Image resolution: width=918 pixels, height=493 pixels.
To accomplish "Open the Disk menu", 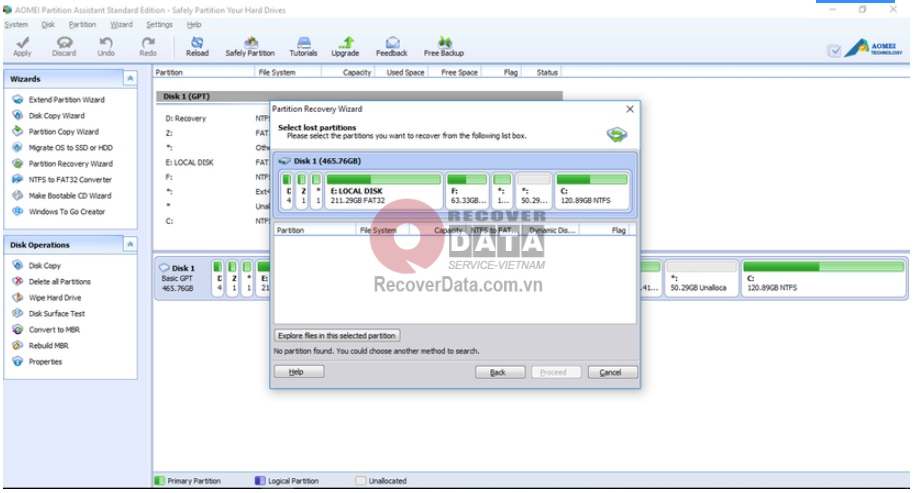I will click(48, 25).
